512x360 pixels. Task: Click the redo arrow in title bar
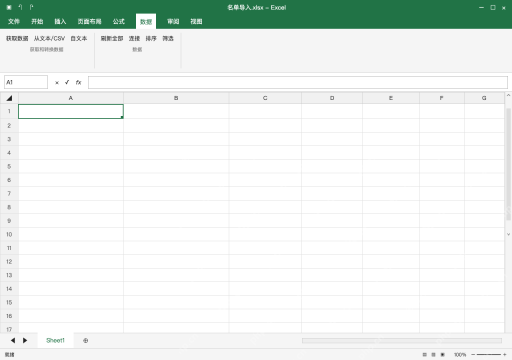(31, 7)
